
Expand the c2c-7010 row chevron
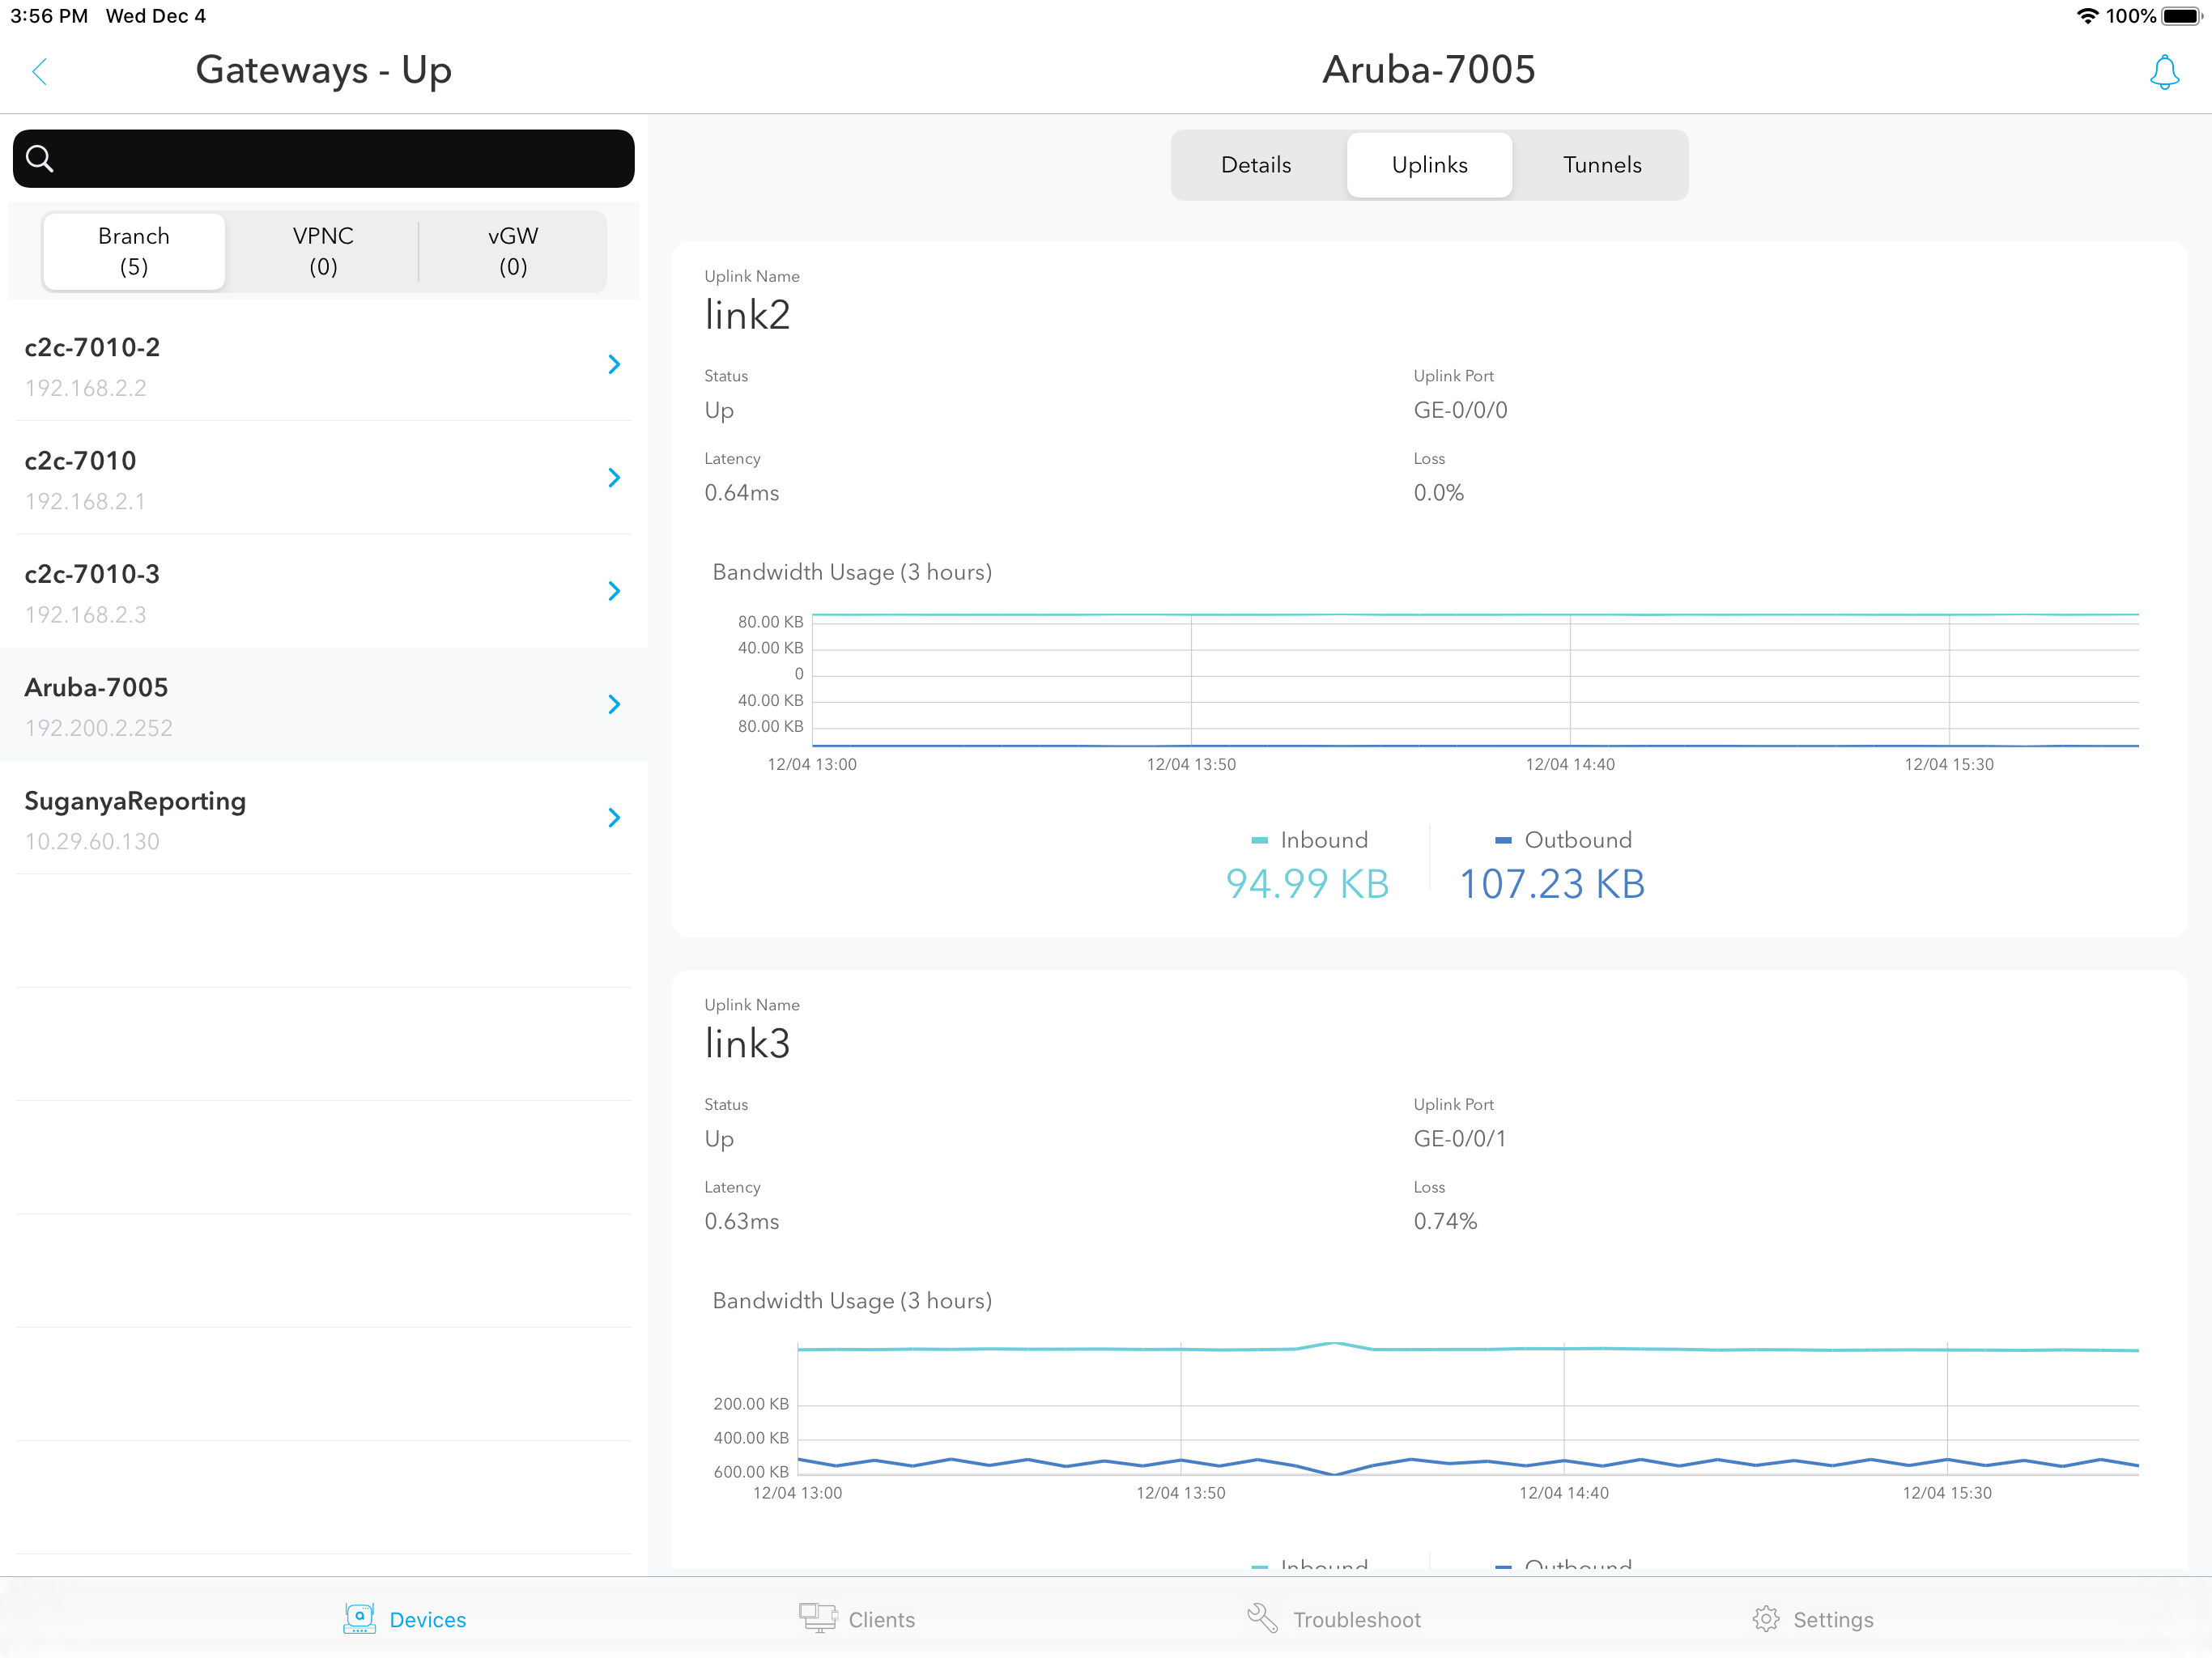coord(614,478)
